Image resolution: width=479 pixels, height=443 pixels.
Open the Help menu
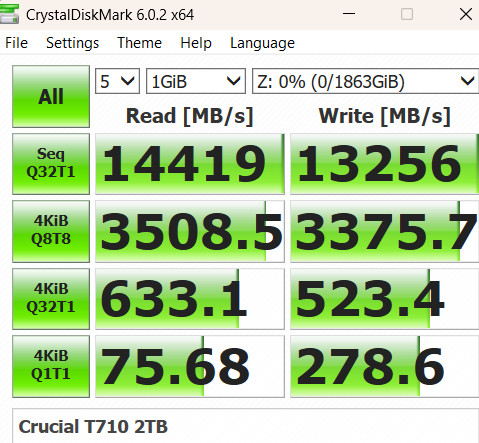tap(196, 43)
